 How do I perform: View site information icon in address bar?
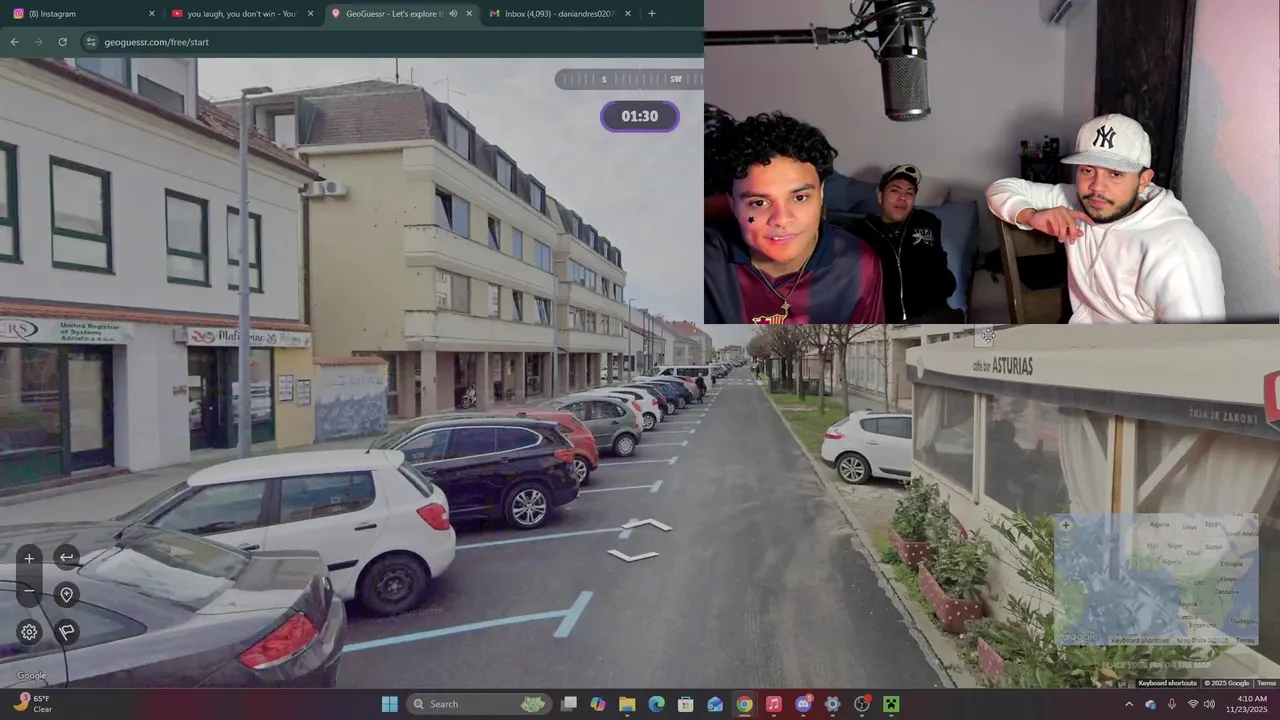[91, 42]
